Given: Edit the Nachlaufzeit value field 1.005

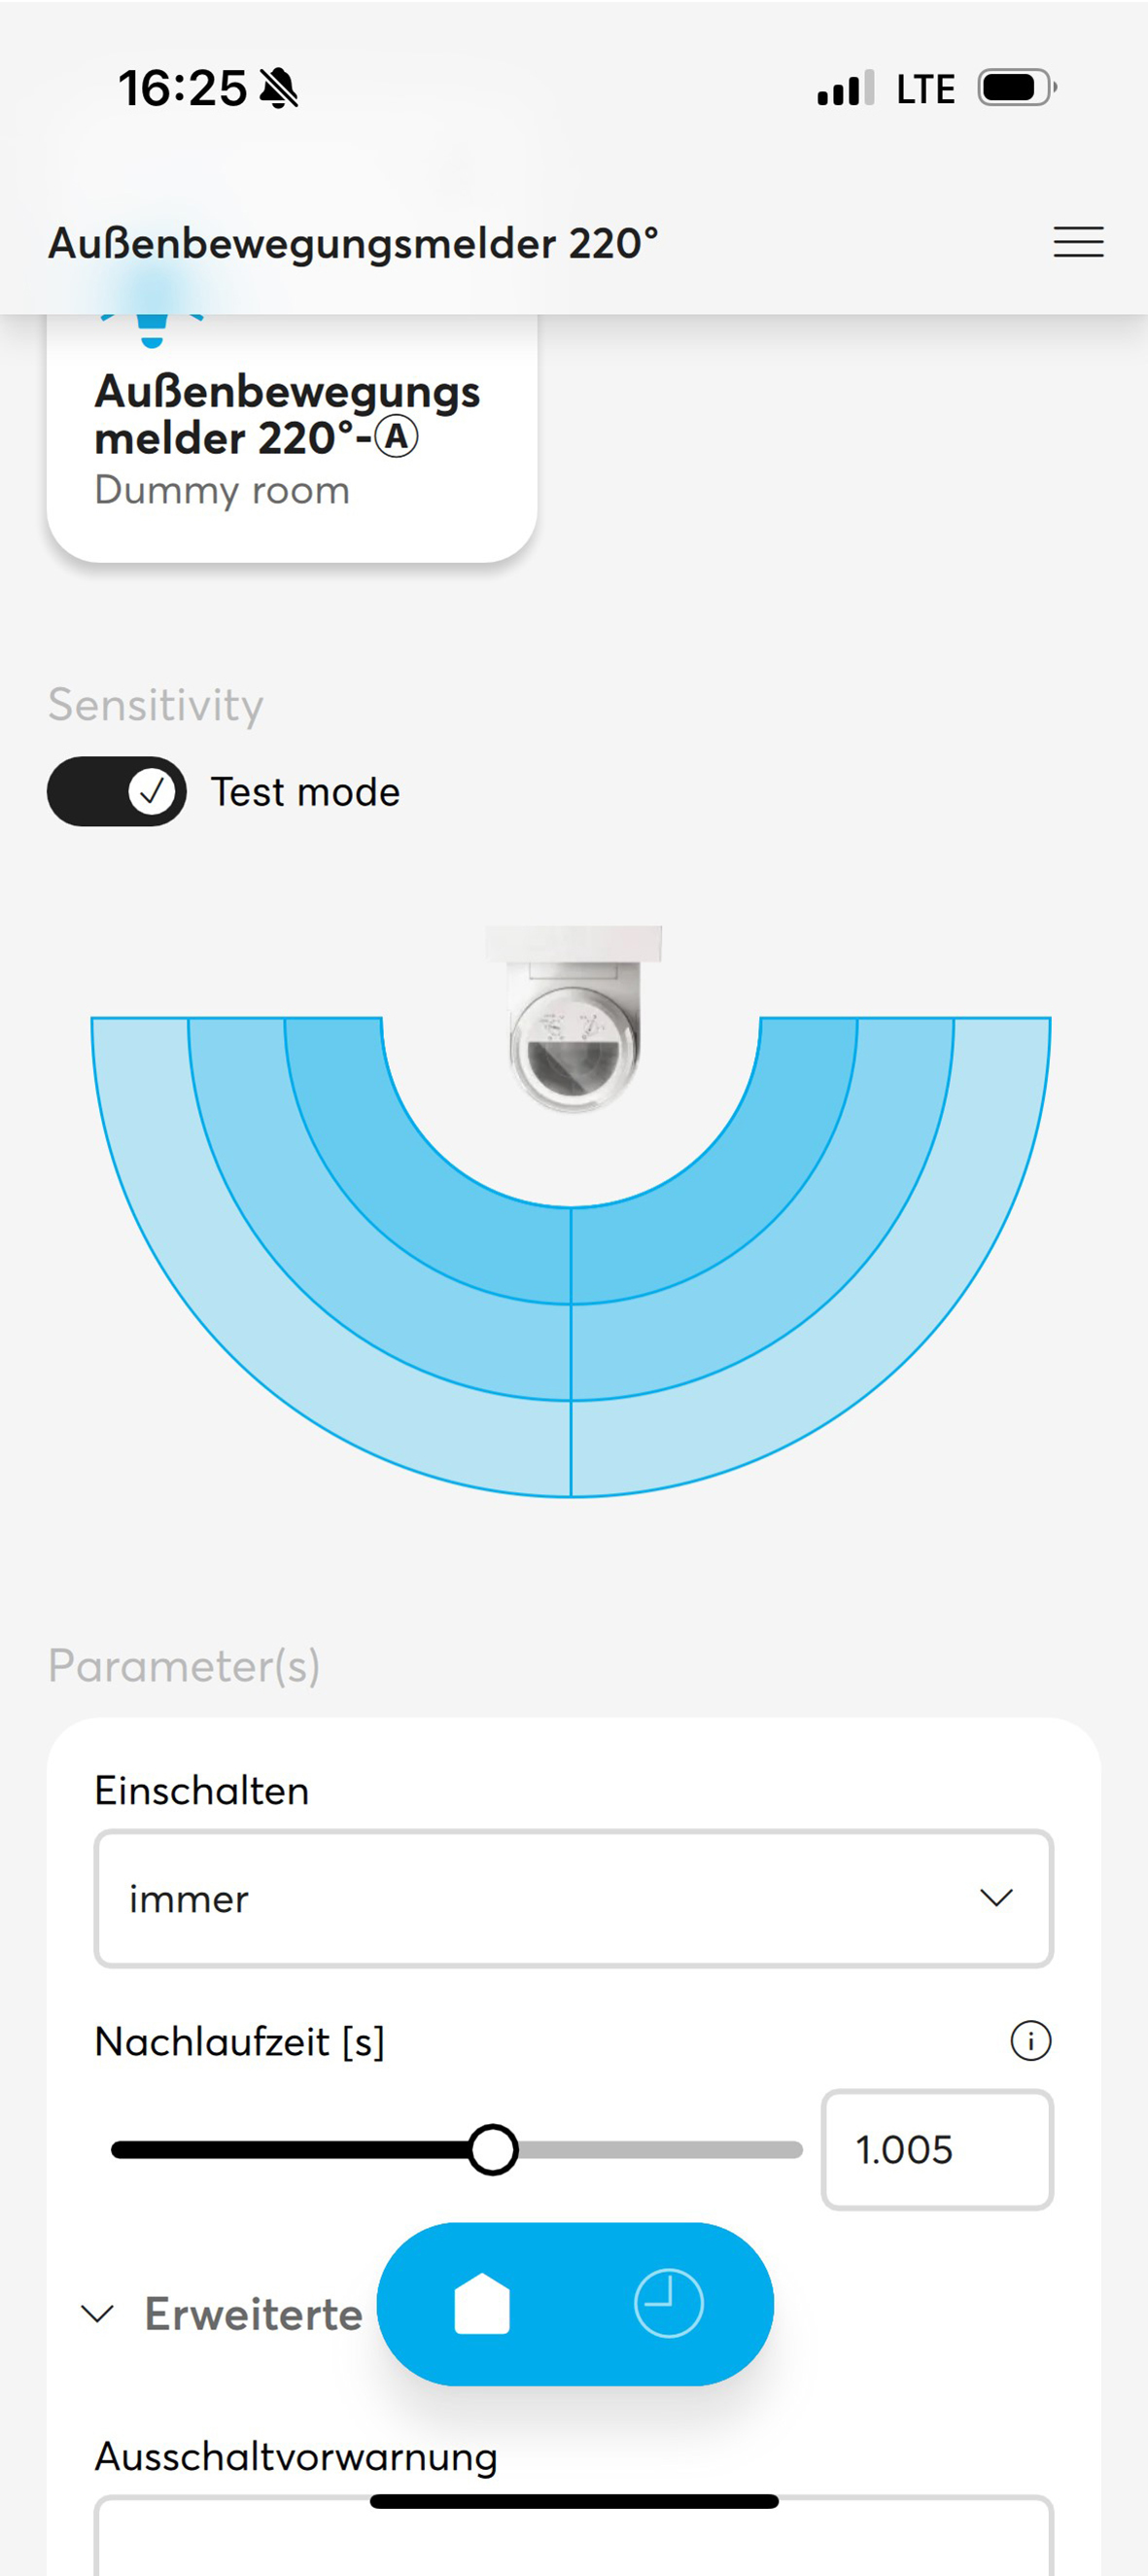Looking at the screenshot, I should [x=936, y=2150].
